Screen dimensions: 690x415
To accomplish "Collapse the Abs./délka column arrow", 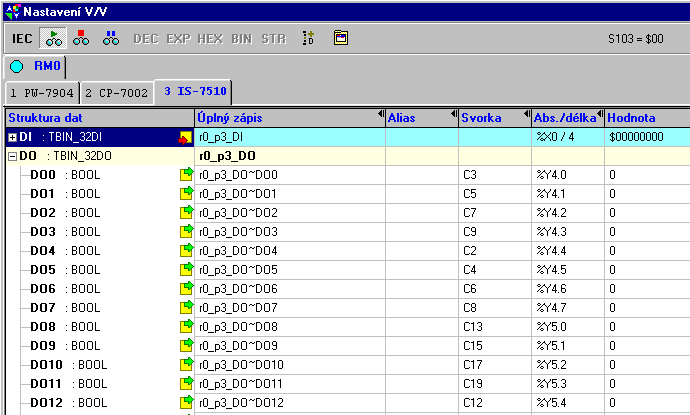I will coord(600,114).
